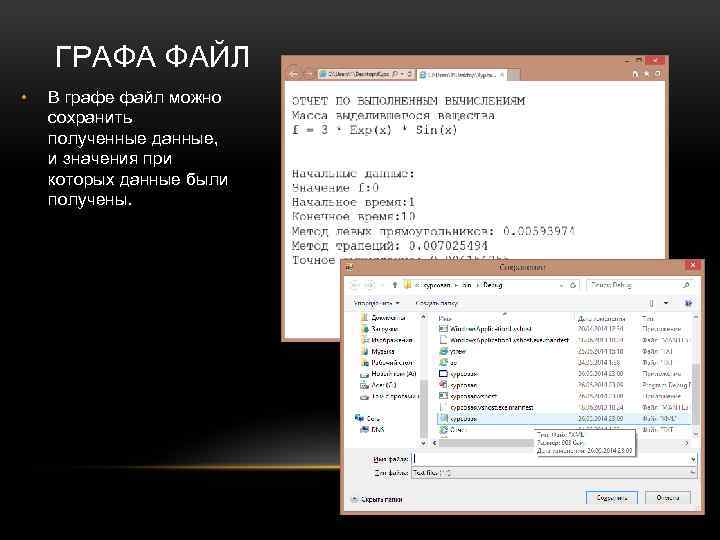Select the Отчет text file at list bottom
Screen dimensions: 720x540
point(453,430)
